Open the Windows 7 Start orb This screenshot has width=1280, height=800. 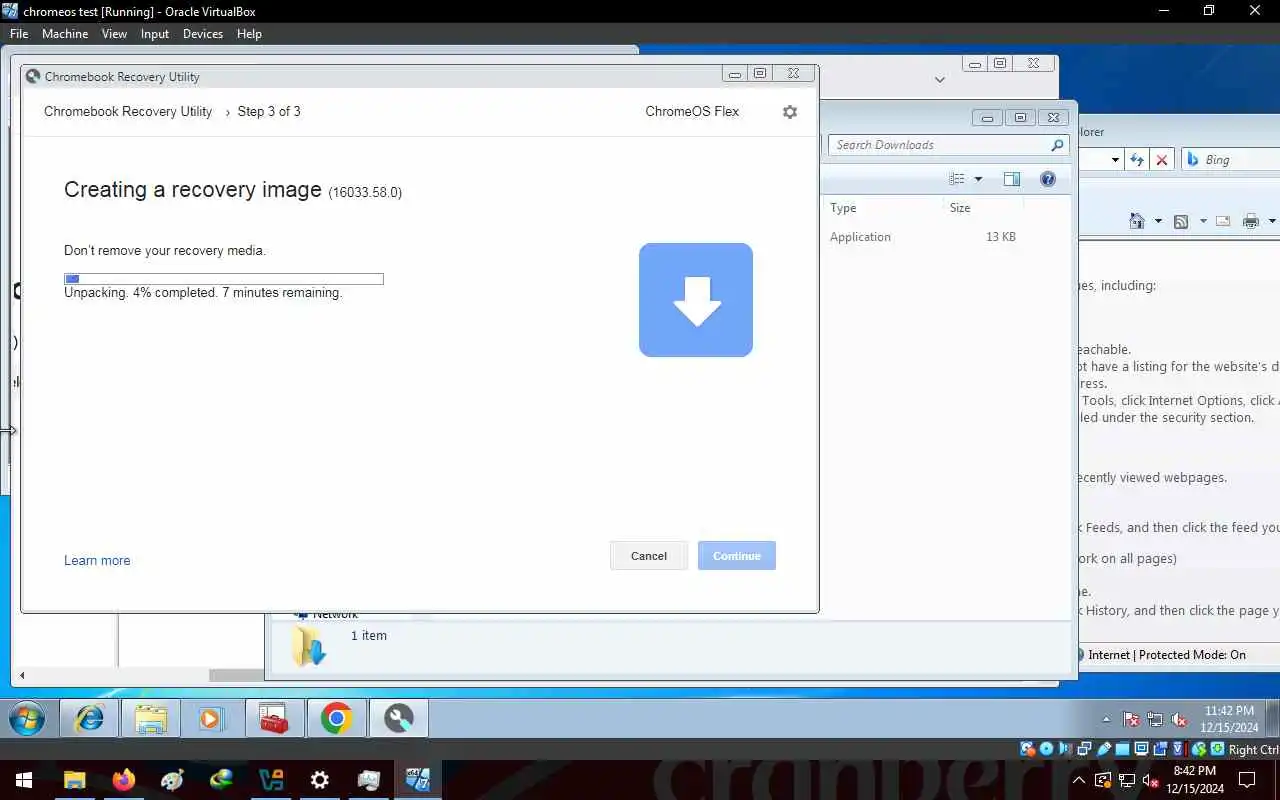tap(27, 719)
